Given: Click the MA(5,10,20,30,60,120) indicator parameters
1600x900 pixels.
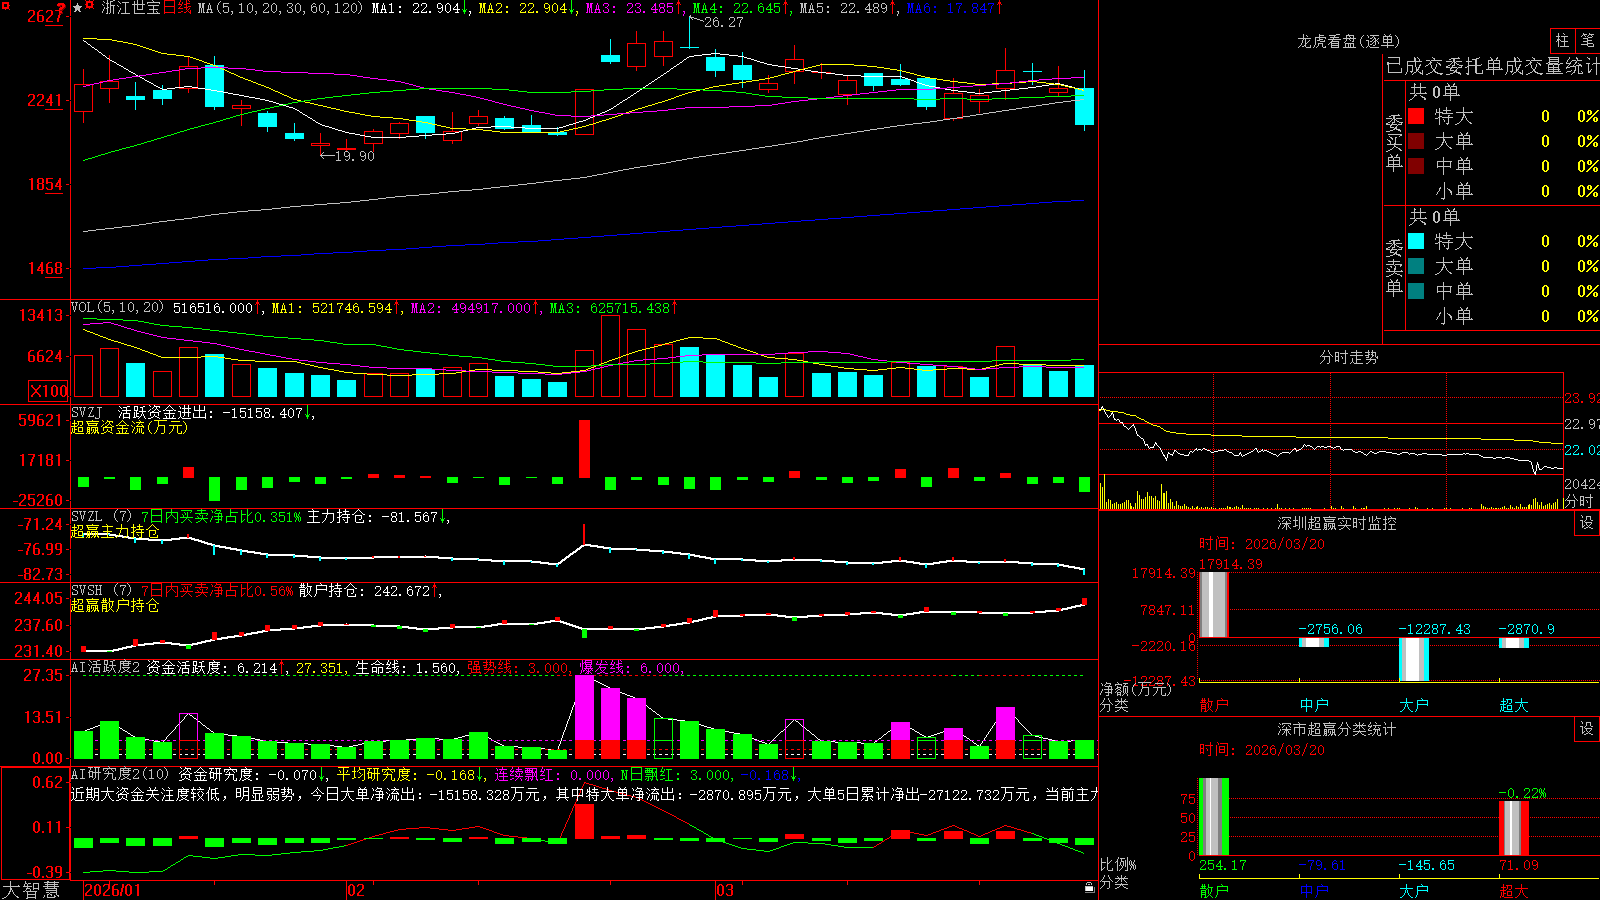Looking at the screenshot, I should [x=280, y=8].
